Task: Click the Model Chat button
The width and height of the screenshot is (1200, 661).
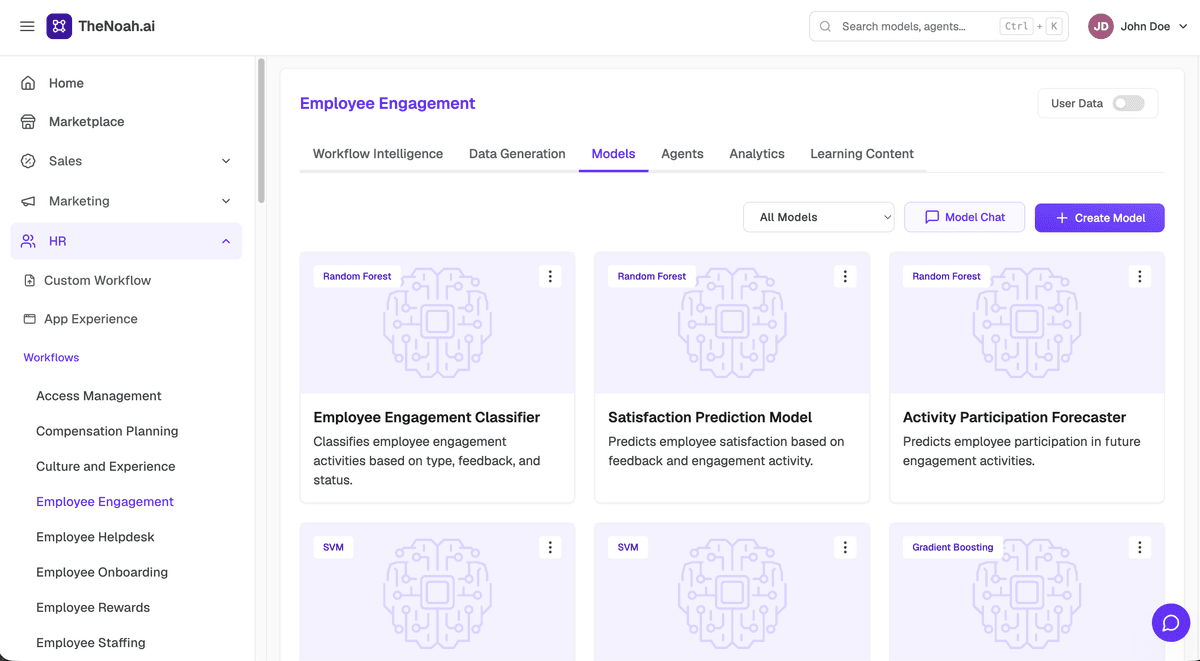Action: point(964,217)
